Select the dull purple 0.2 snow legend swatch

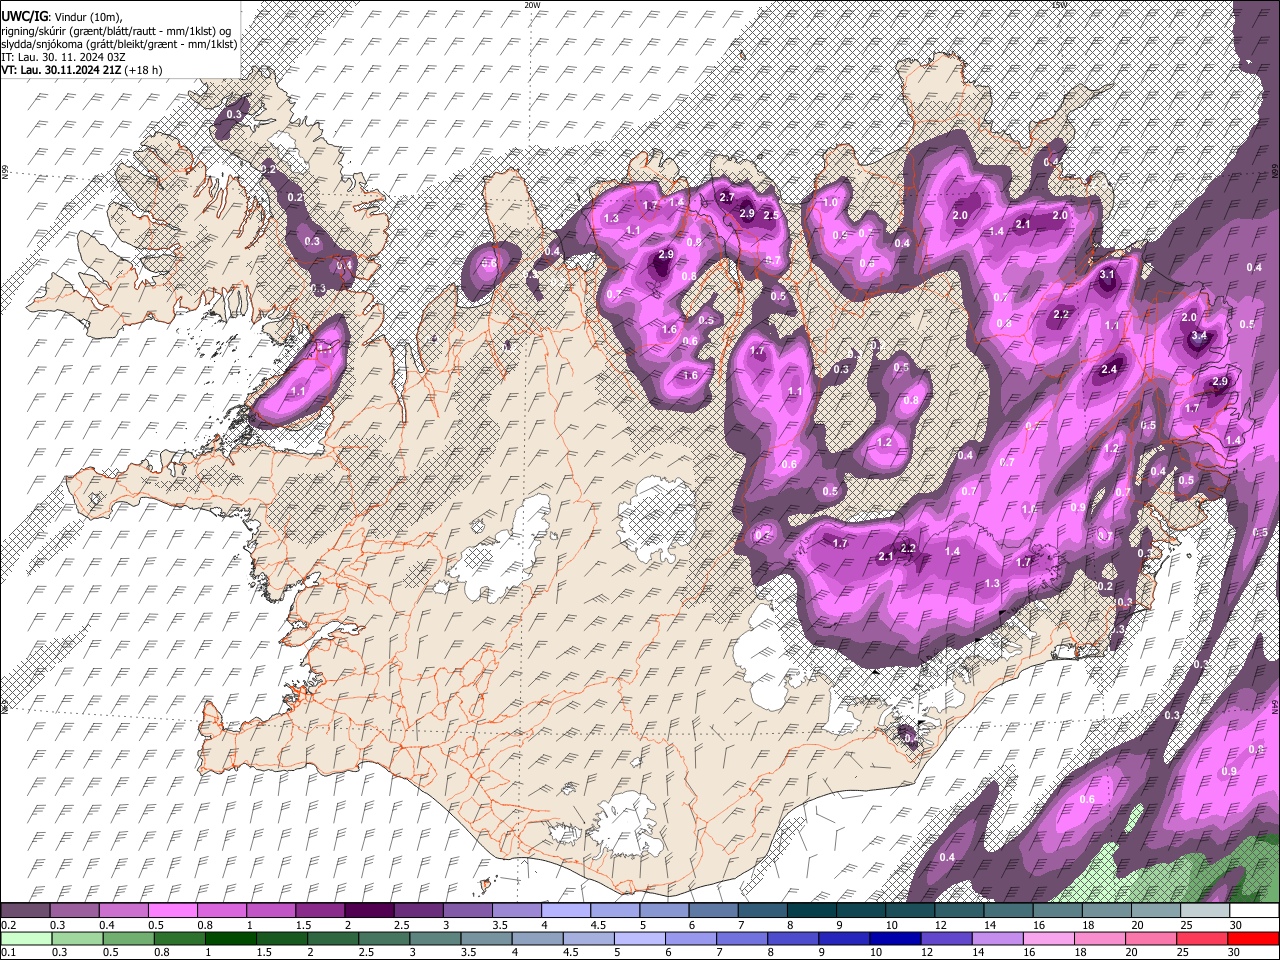25,910
